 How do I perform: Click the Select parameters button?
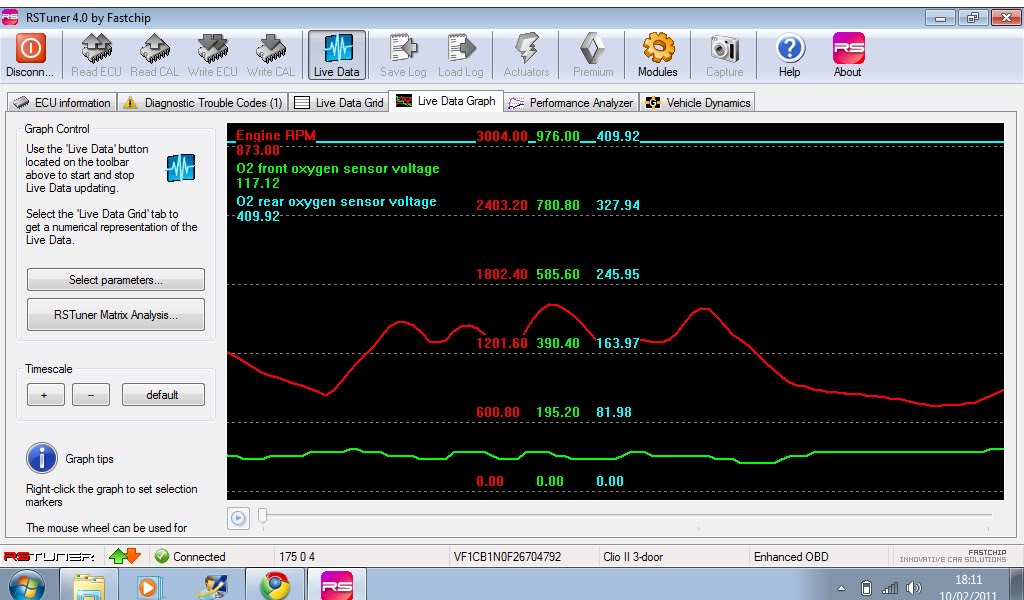coord(116,280)
